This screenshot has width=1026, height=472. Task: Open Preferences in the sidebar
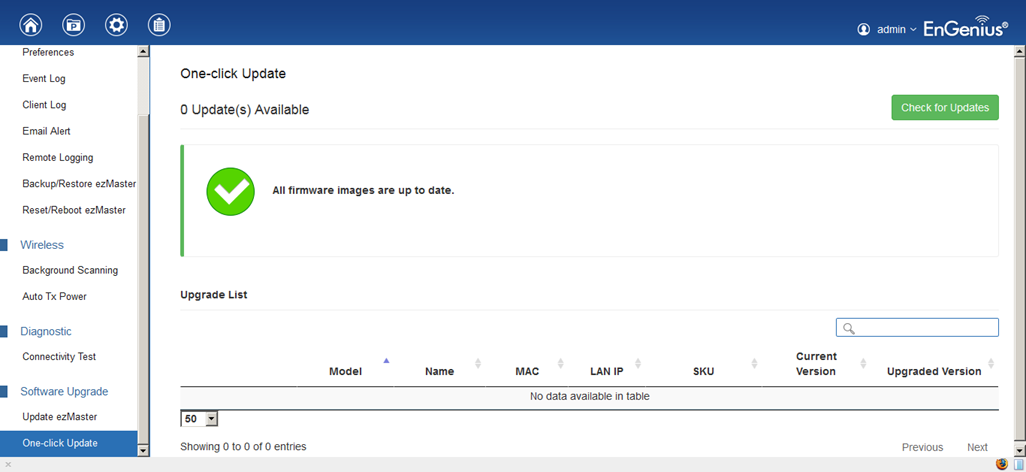[x=48, y=52]
